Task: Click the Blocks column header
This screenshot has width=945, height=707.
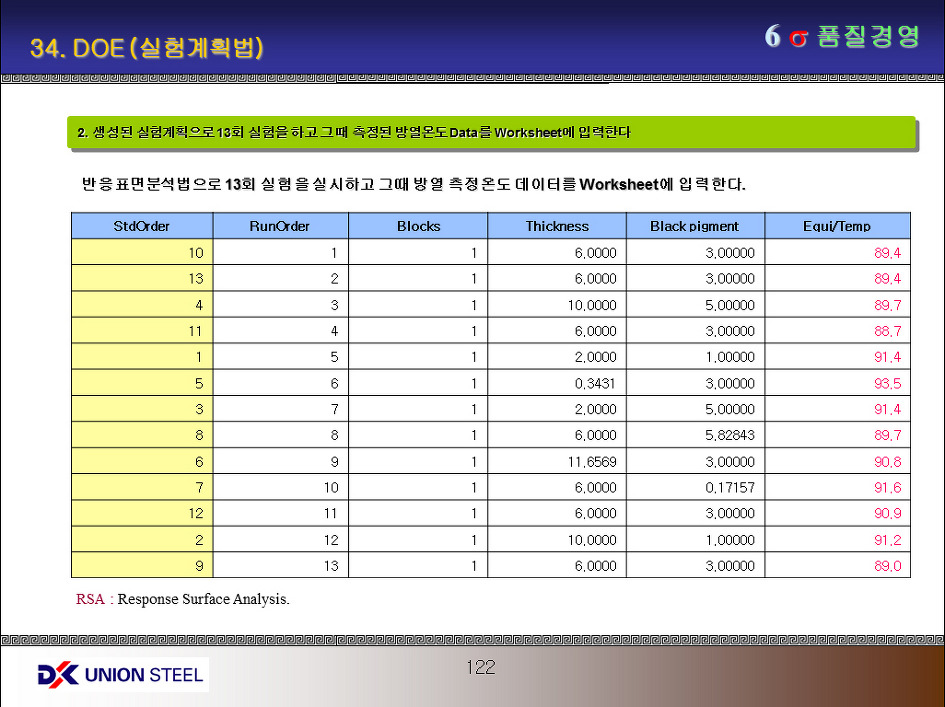Action: 418,226
